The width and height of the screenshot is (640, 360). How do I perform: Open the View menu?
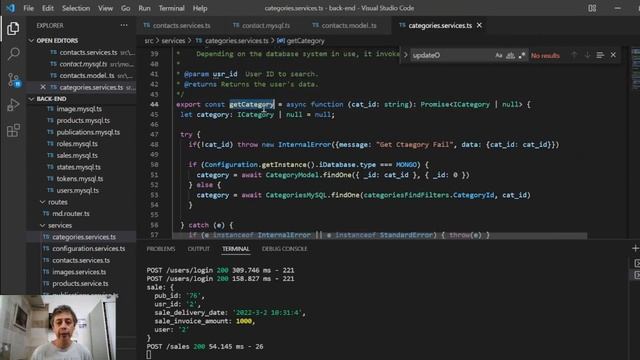click(105, 8)
